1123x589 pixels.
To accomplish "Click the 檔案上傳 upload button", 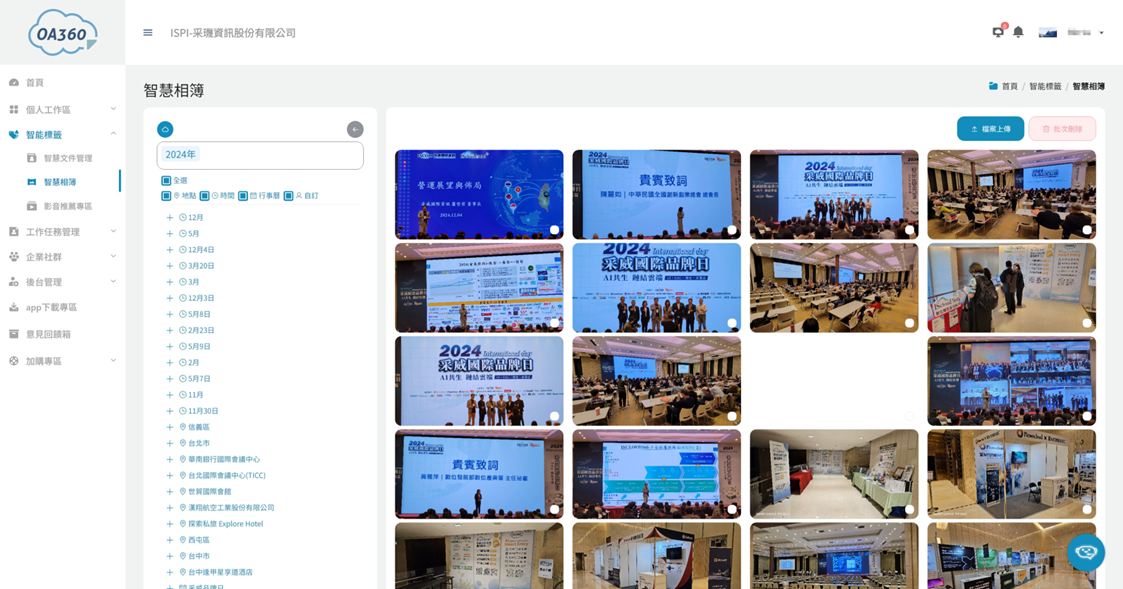I will coord(990,129).
